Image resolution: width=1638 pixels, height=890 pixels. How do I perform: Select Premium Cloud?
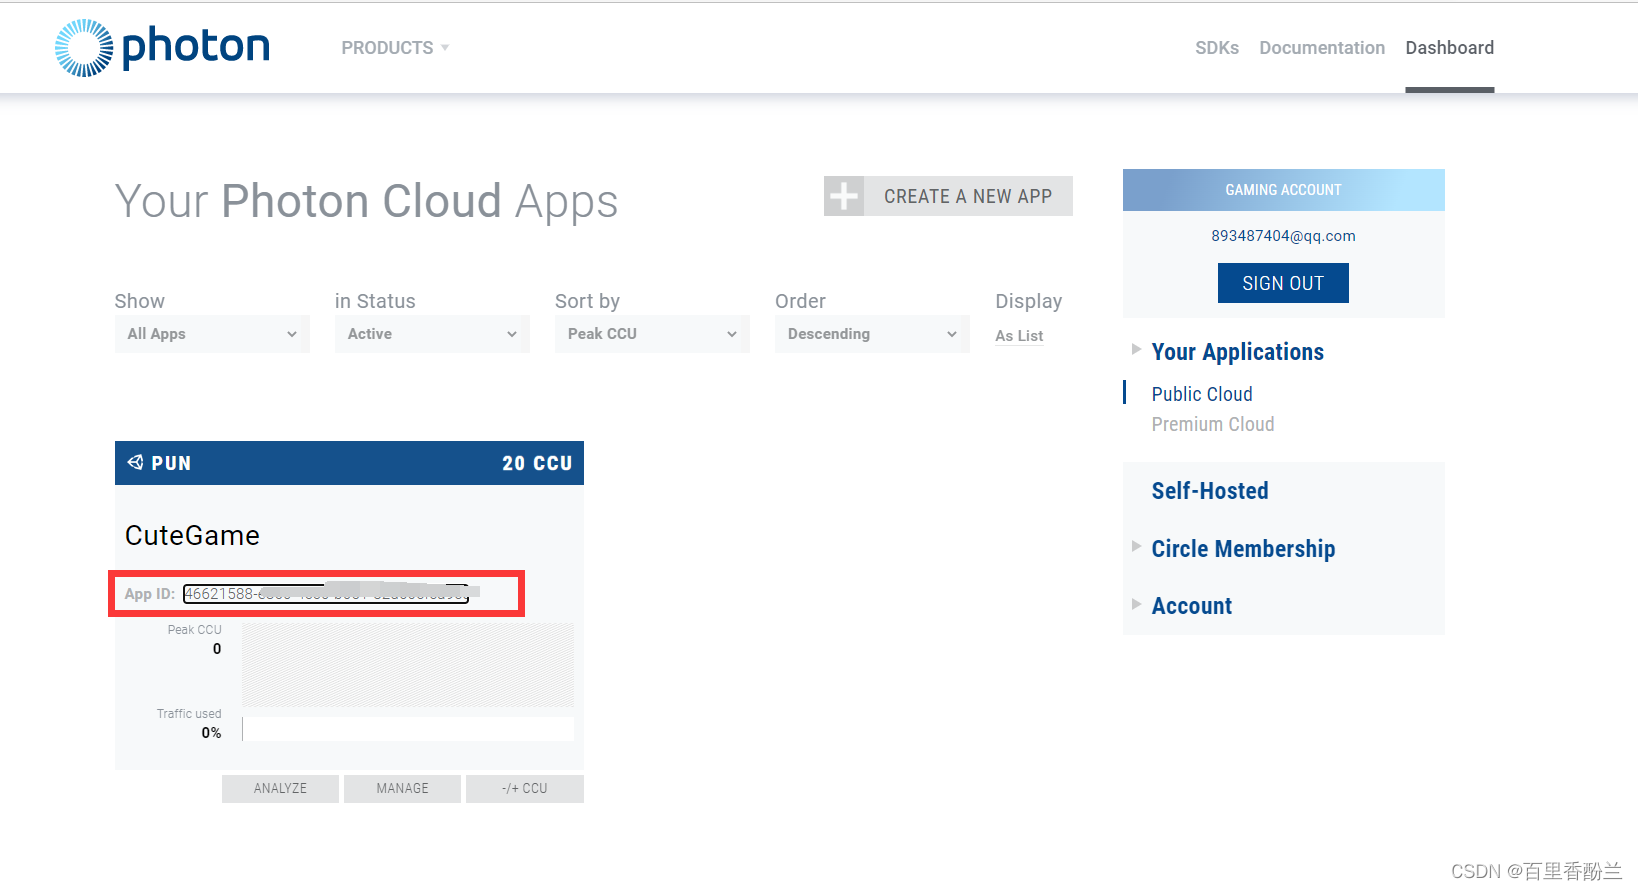click(1213, 424)
